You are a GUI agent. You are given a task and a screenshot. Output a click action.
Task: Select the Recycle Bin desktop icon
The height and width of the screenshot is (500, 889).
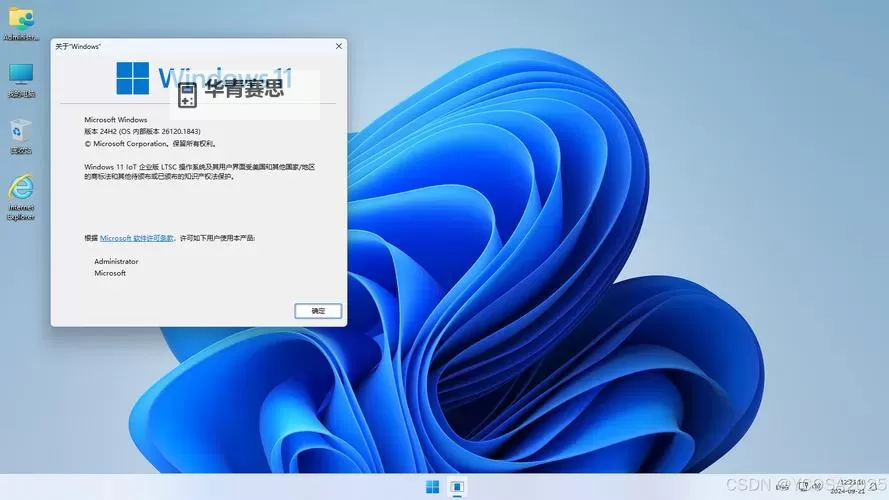[20, 133]
